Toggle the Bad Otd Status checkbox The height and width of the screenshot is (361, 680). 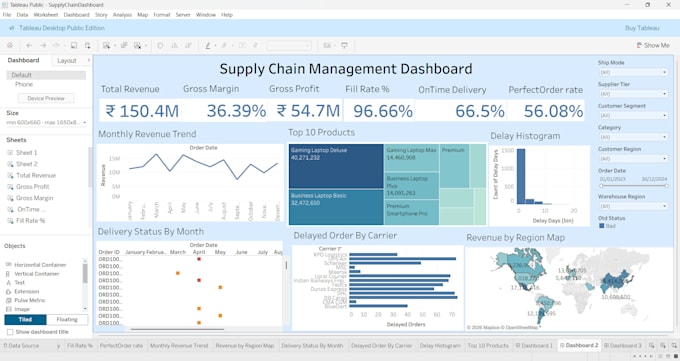pos(602,226)
